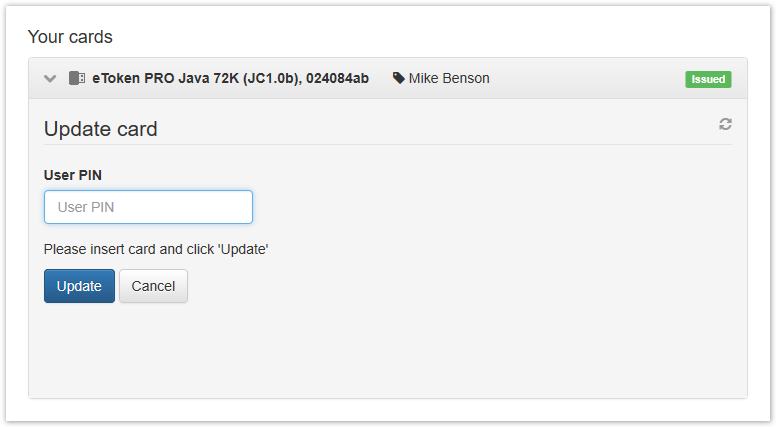Image resolution: width=776 pixels, height=427 pixels.
Task: Select the eToken PRO Java 72K title
Action: tap(166, 78)
